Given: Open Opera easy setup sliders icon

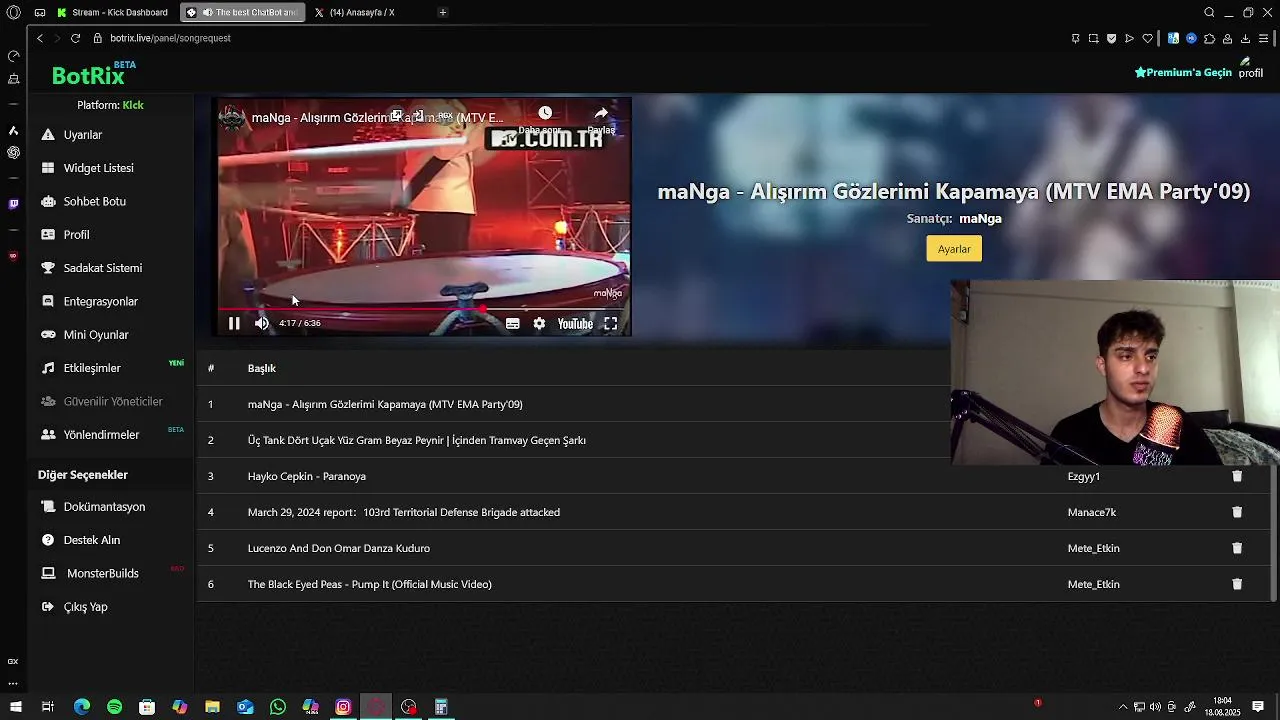Looking at the screenshot, I should (x=1264, y=38).
